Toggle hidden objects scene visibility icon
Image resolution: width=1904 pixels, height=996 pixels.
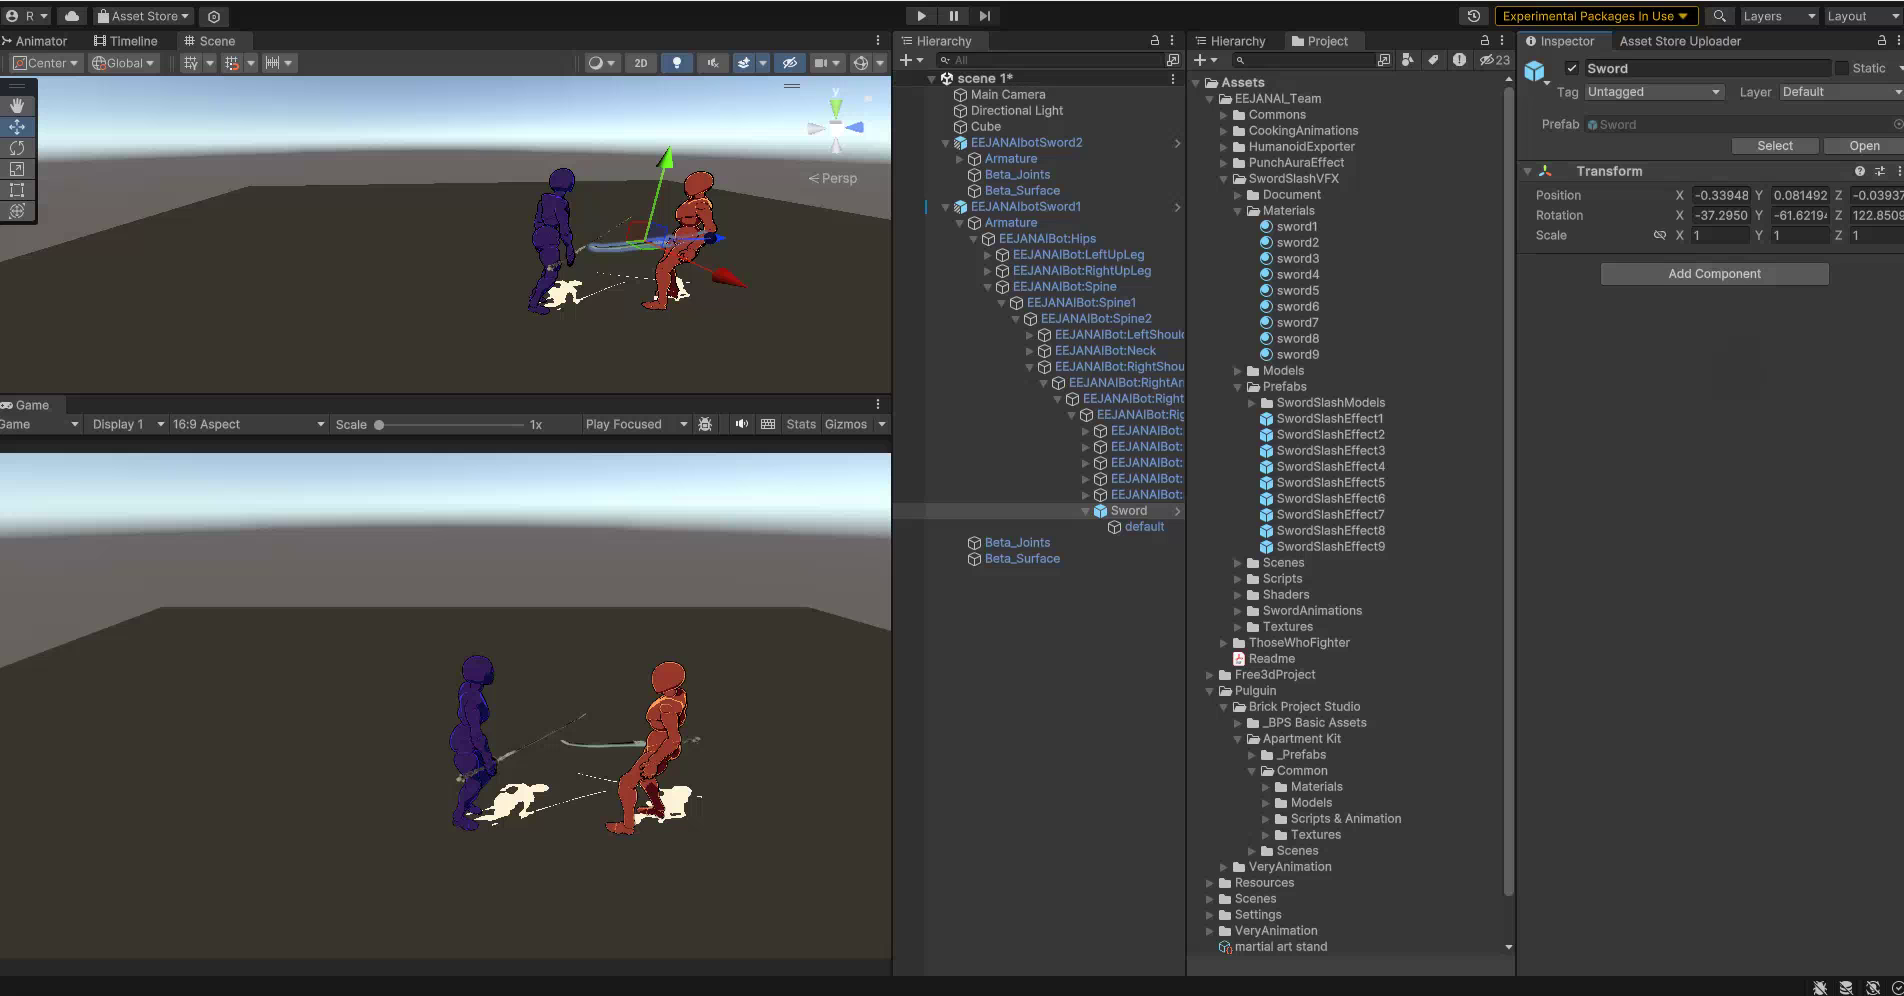click(789, 63)
